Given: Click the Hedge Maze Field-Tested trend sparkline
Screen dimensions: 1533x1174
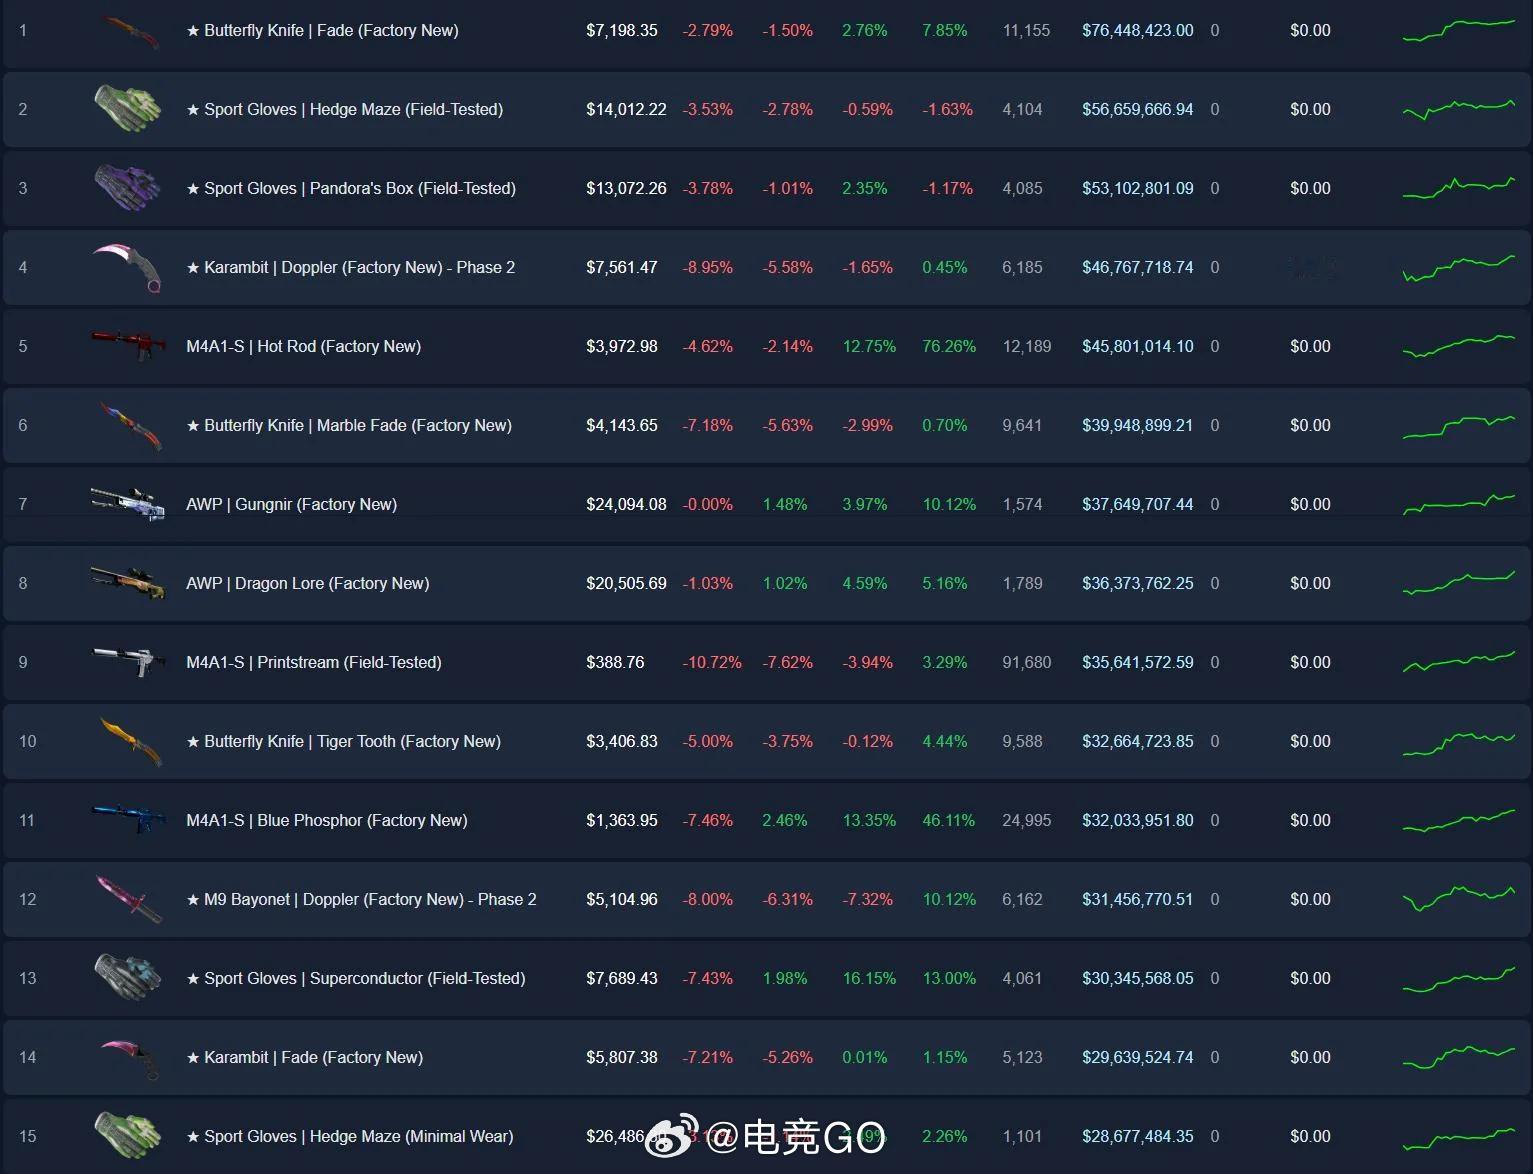Looking at the screenshot, I should (x=1459, y=109).
